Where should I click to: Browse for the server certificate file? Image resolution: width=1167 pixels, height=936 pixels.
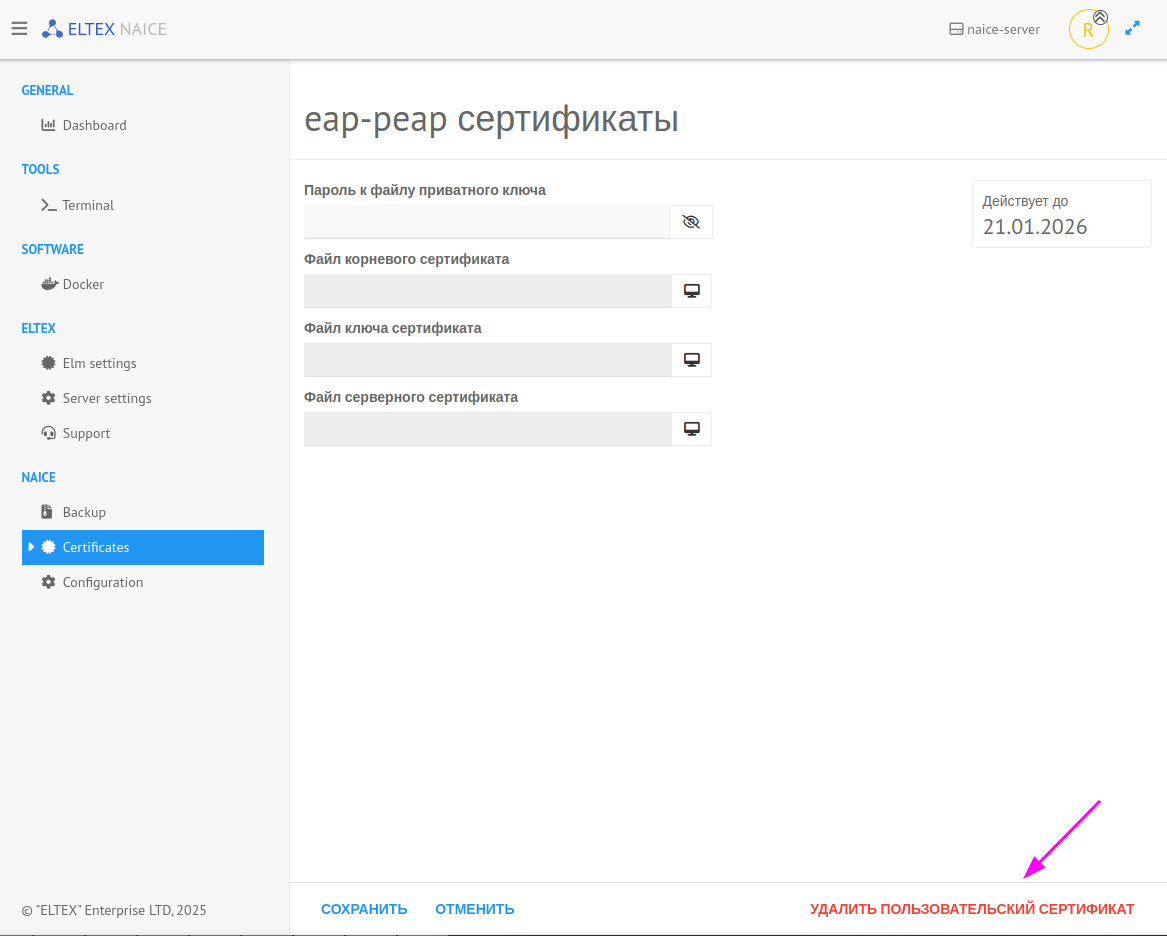[x=691, y=429]
